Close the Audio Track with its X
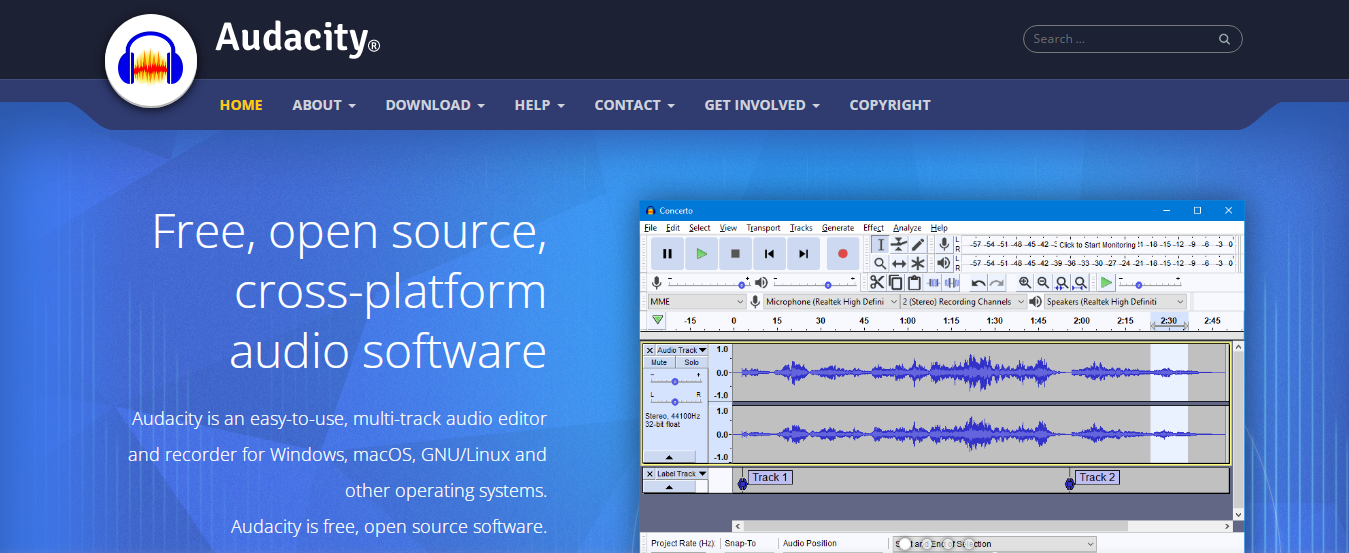Viewport: 1349px width, 553px height. click(650, 350)
